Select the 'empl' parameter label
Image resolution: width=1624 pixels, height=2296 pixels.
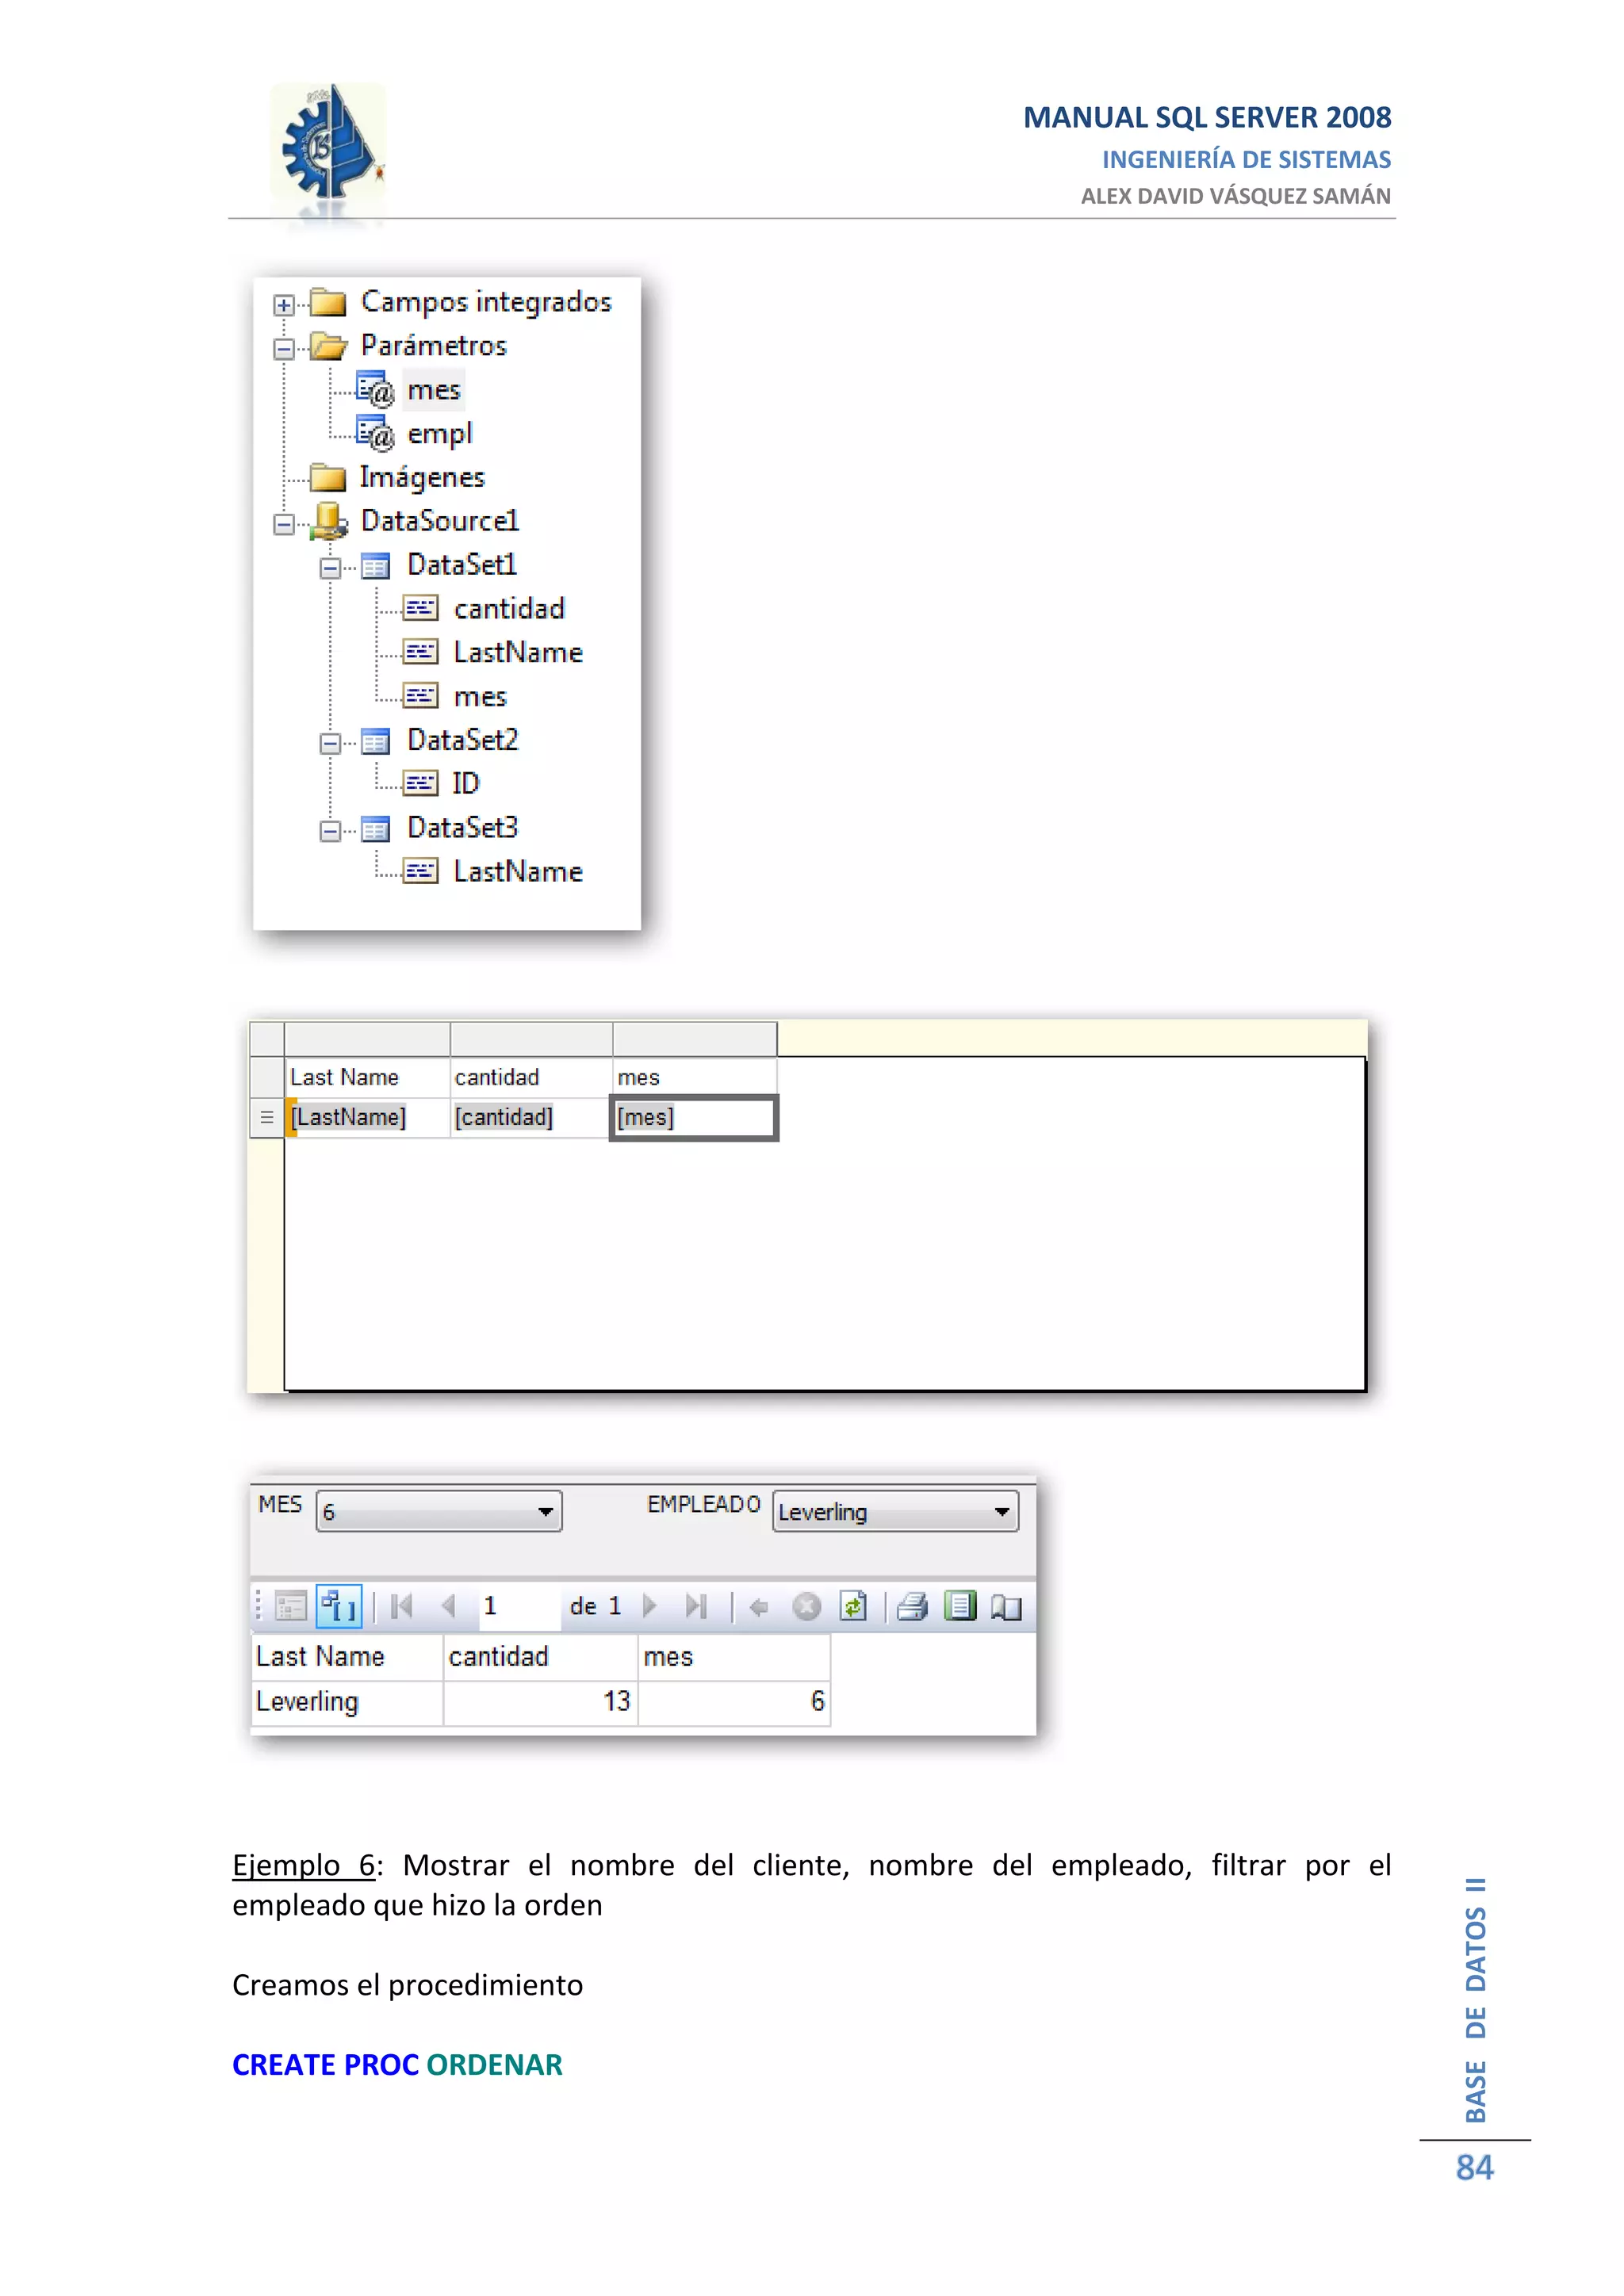(439, 434)
